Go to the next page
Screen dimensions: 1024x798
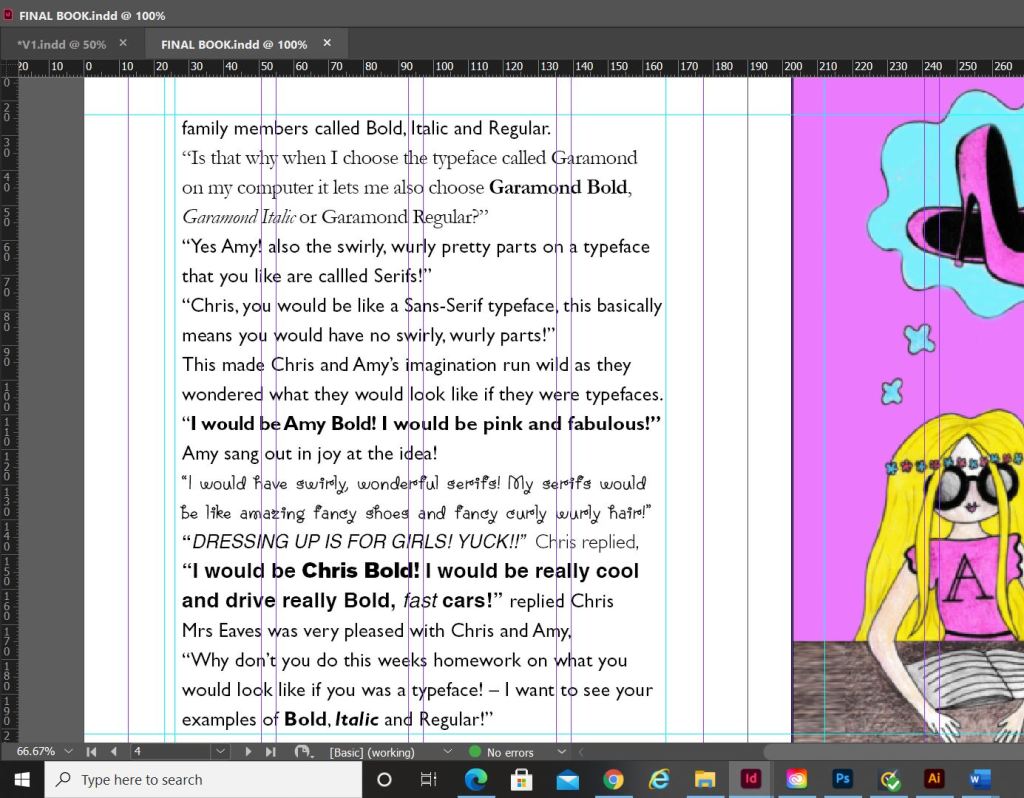point(248,751)
